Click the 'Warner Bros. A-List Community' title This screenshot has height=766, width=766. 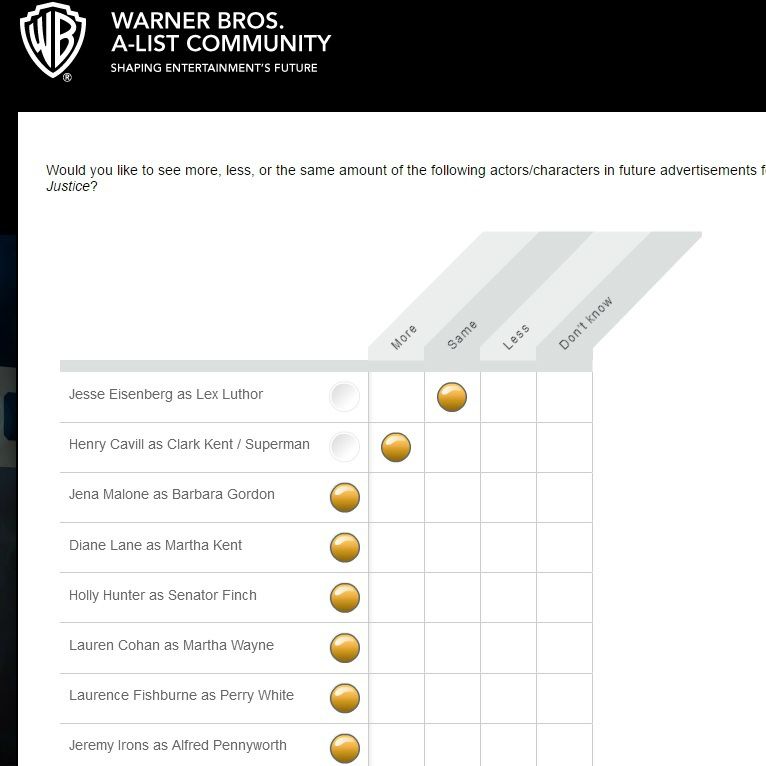220,32
